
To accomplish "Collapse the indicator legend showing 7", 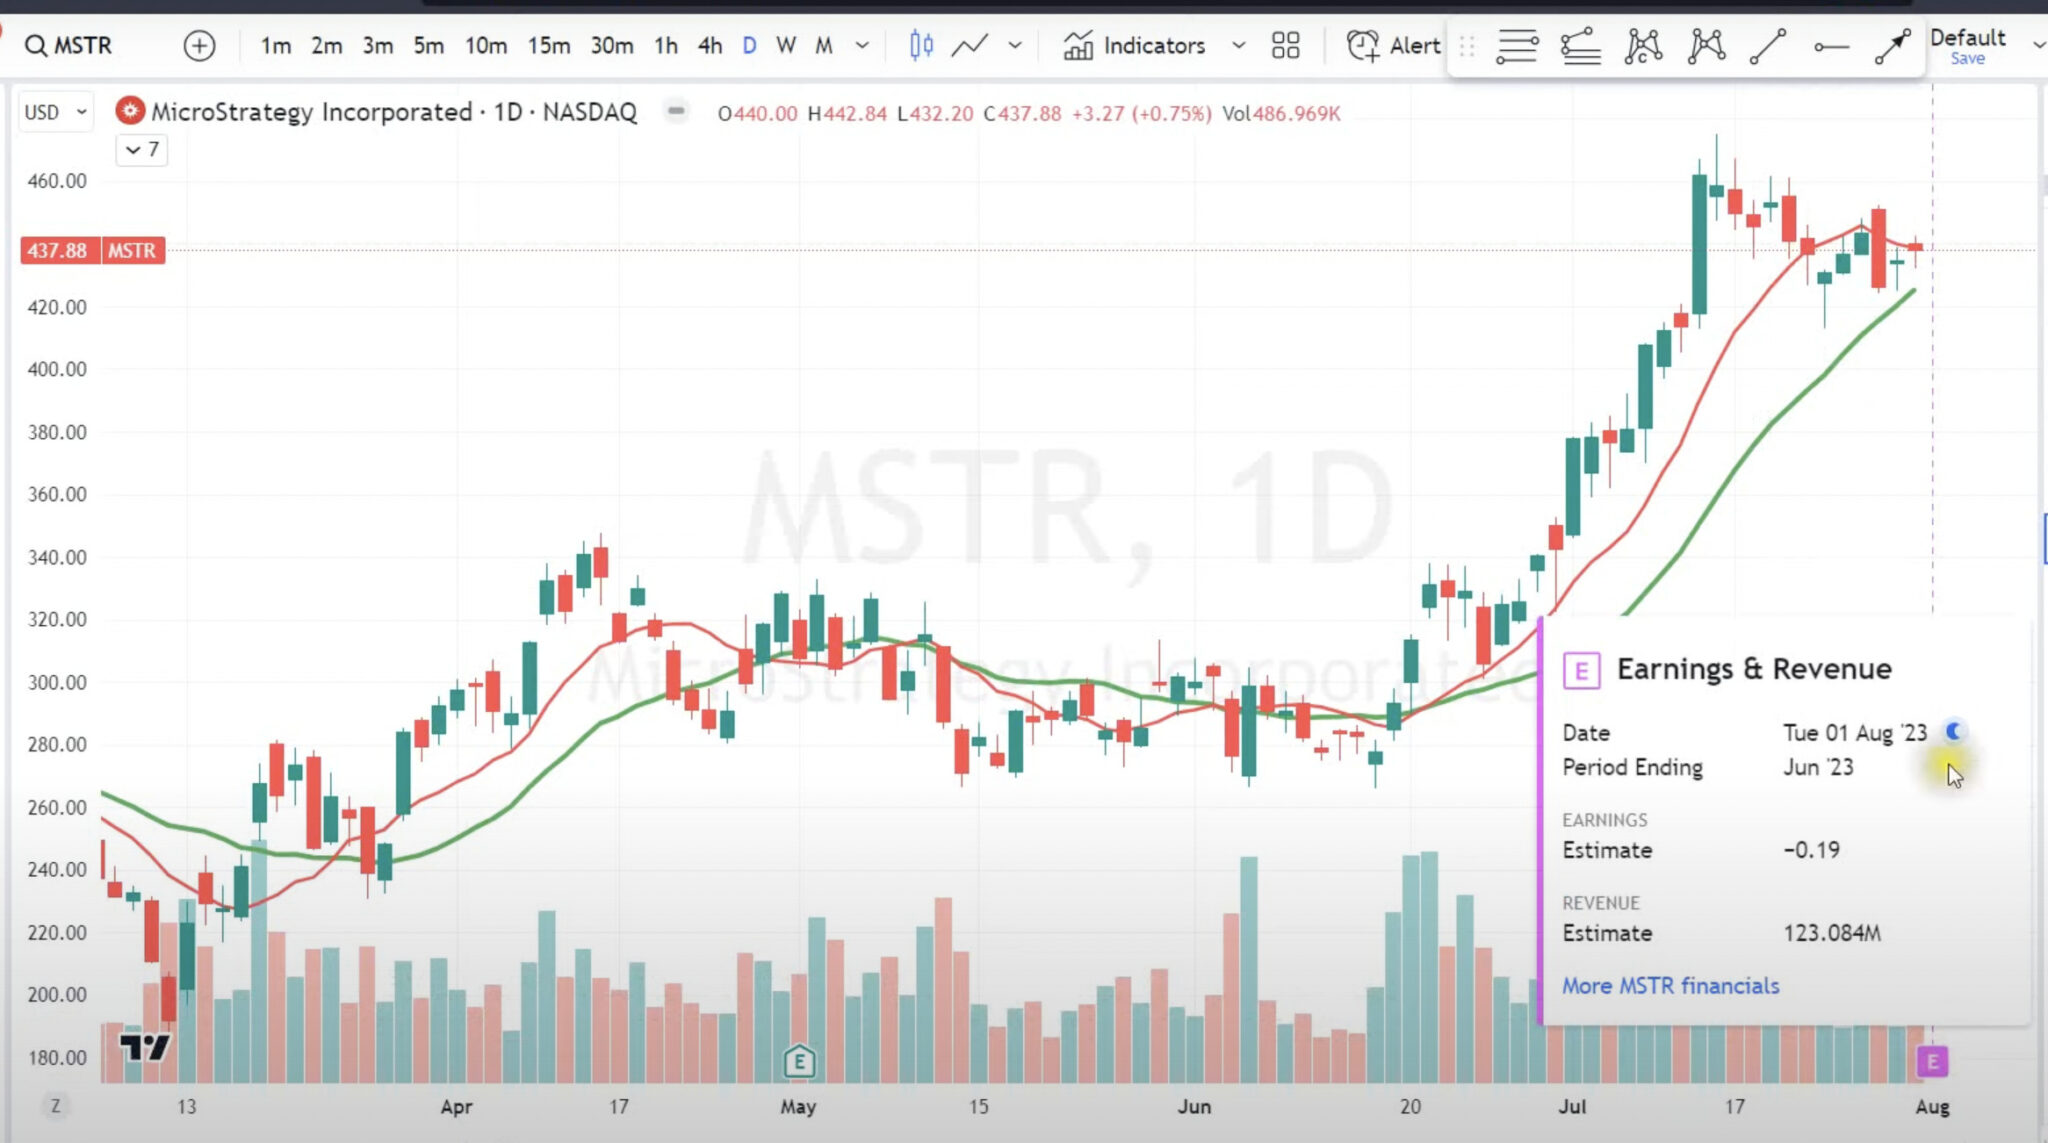I will pyautogui.click(x=142, y=150).
